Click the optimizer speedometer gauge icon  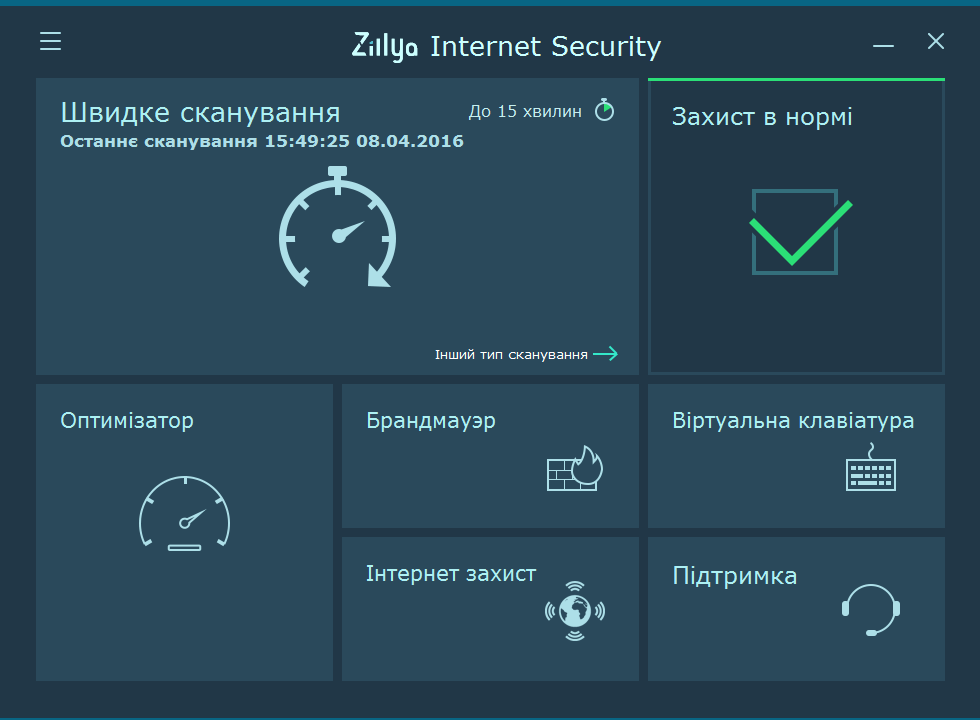click(184, 513)
